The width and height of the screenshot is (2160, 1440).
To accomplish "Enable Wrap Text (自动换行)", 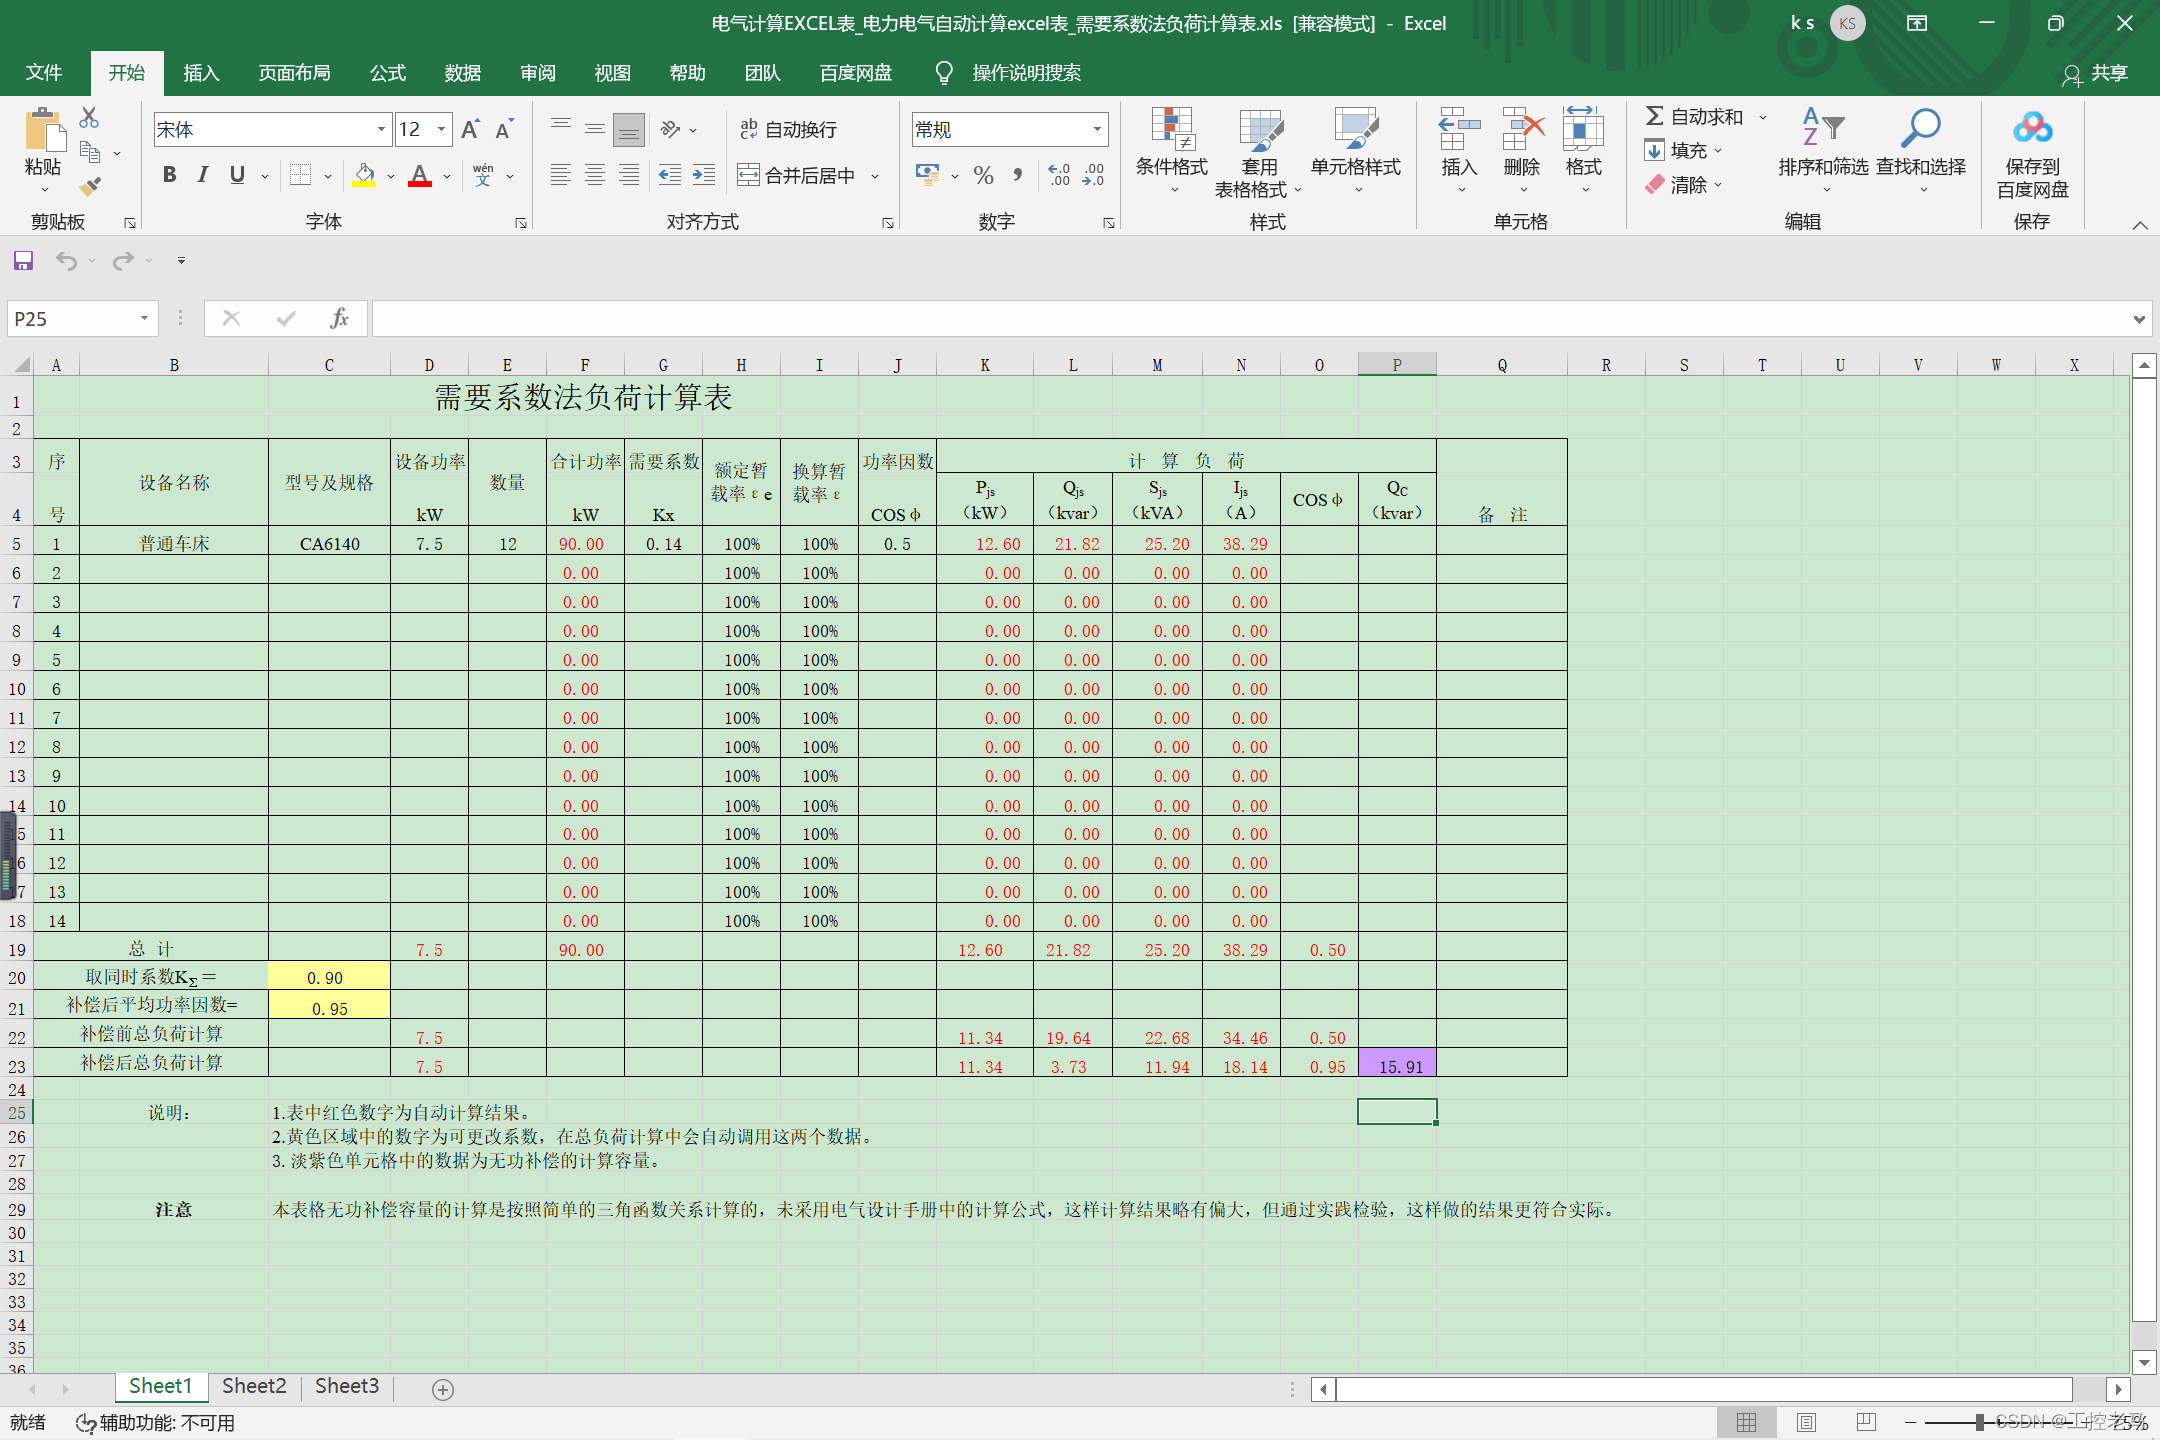I will click(788, 129).
